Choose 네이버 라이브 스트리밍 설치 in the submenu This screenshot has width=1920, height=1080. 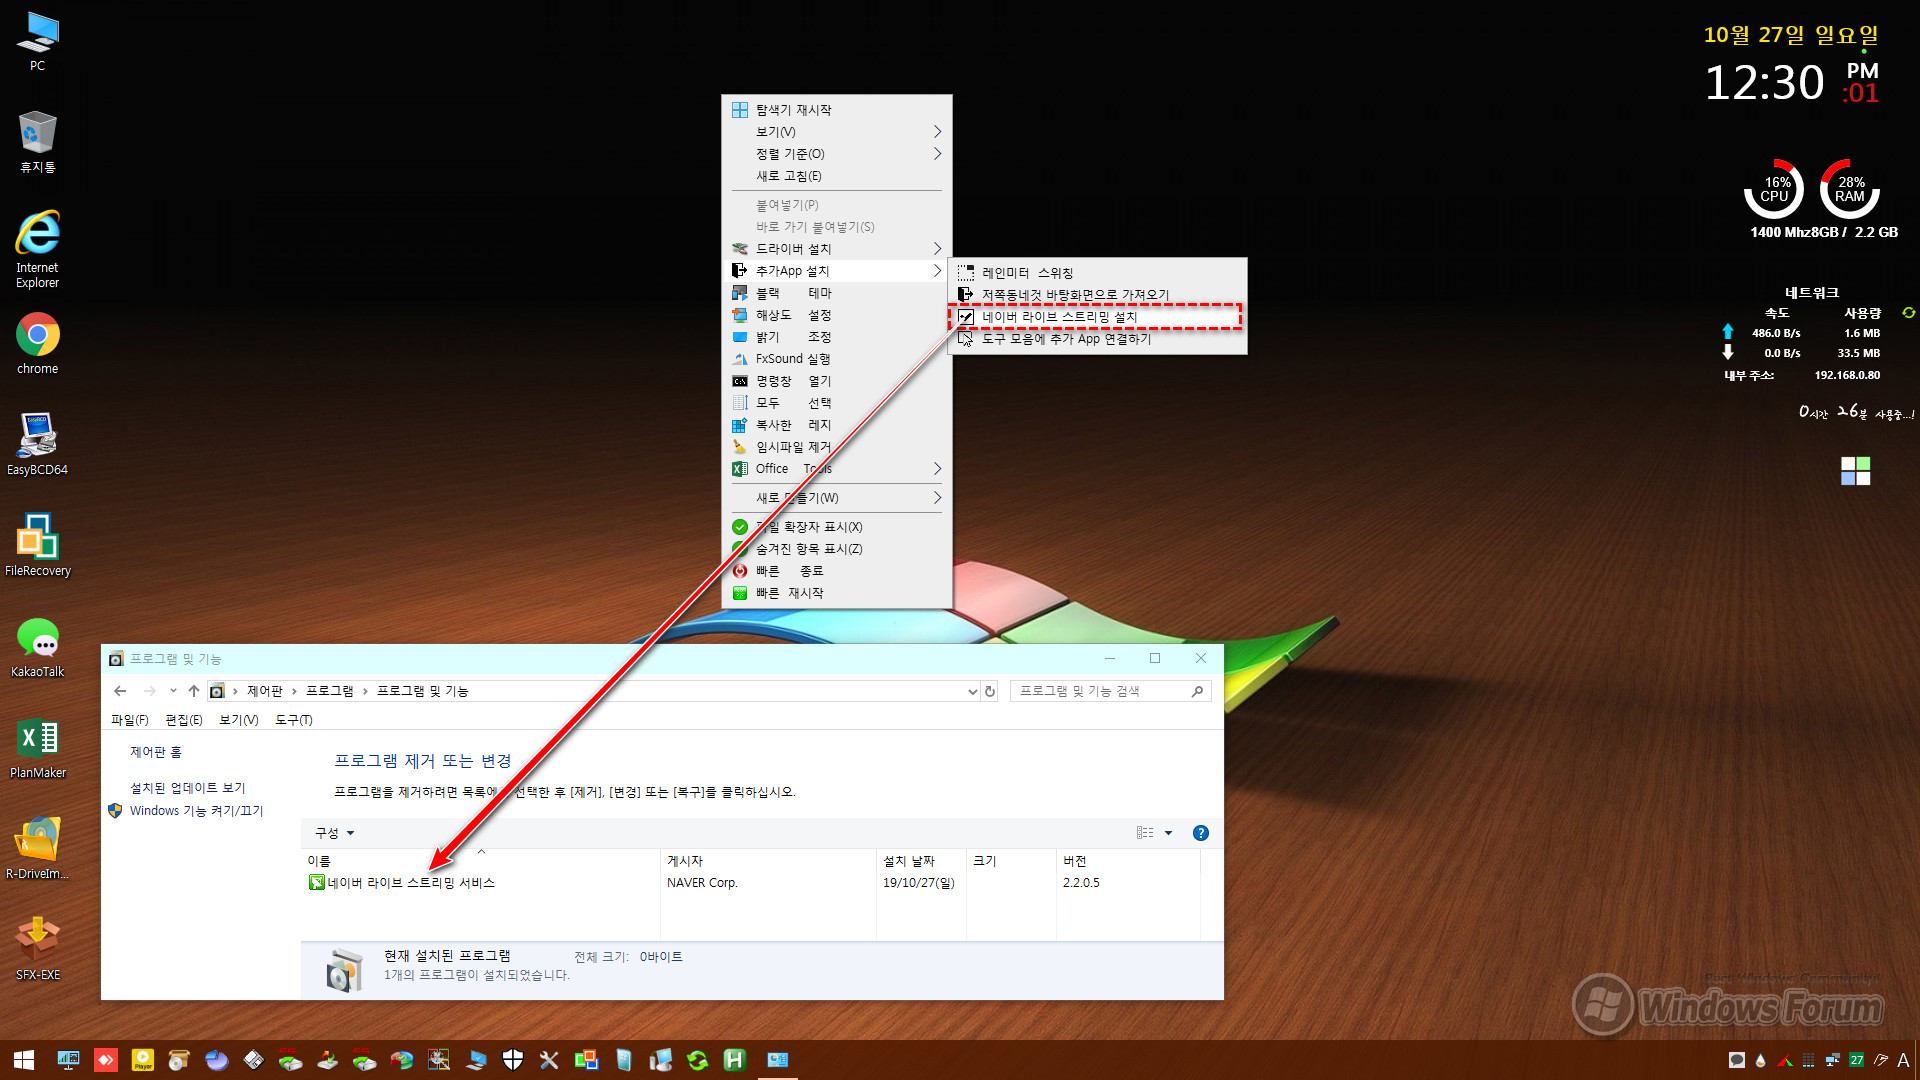coord(1097,317)
